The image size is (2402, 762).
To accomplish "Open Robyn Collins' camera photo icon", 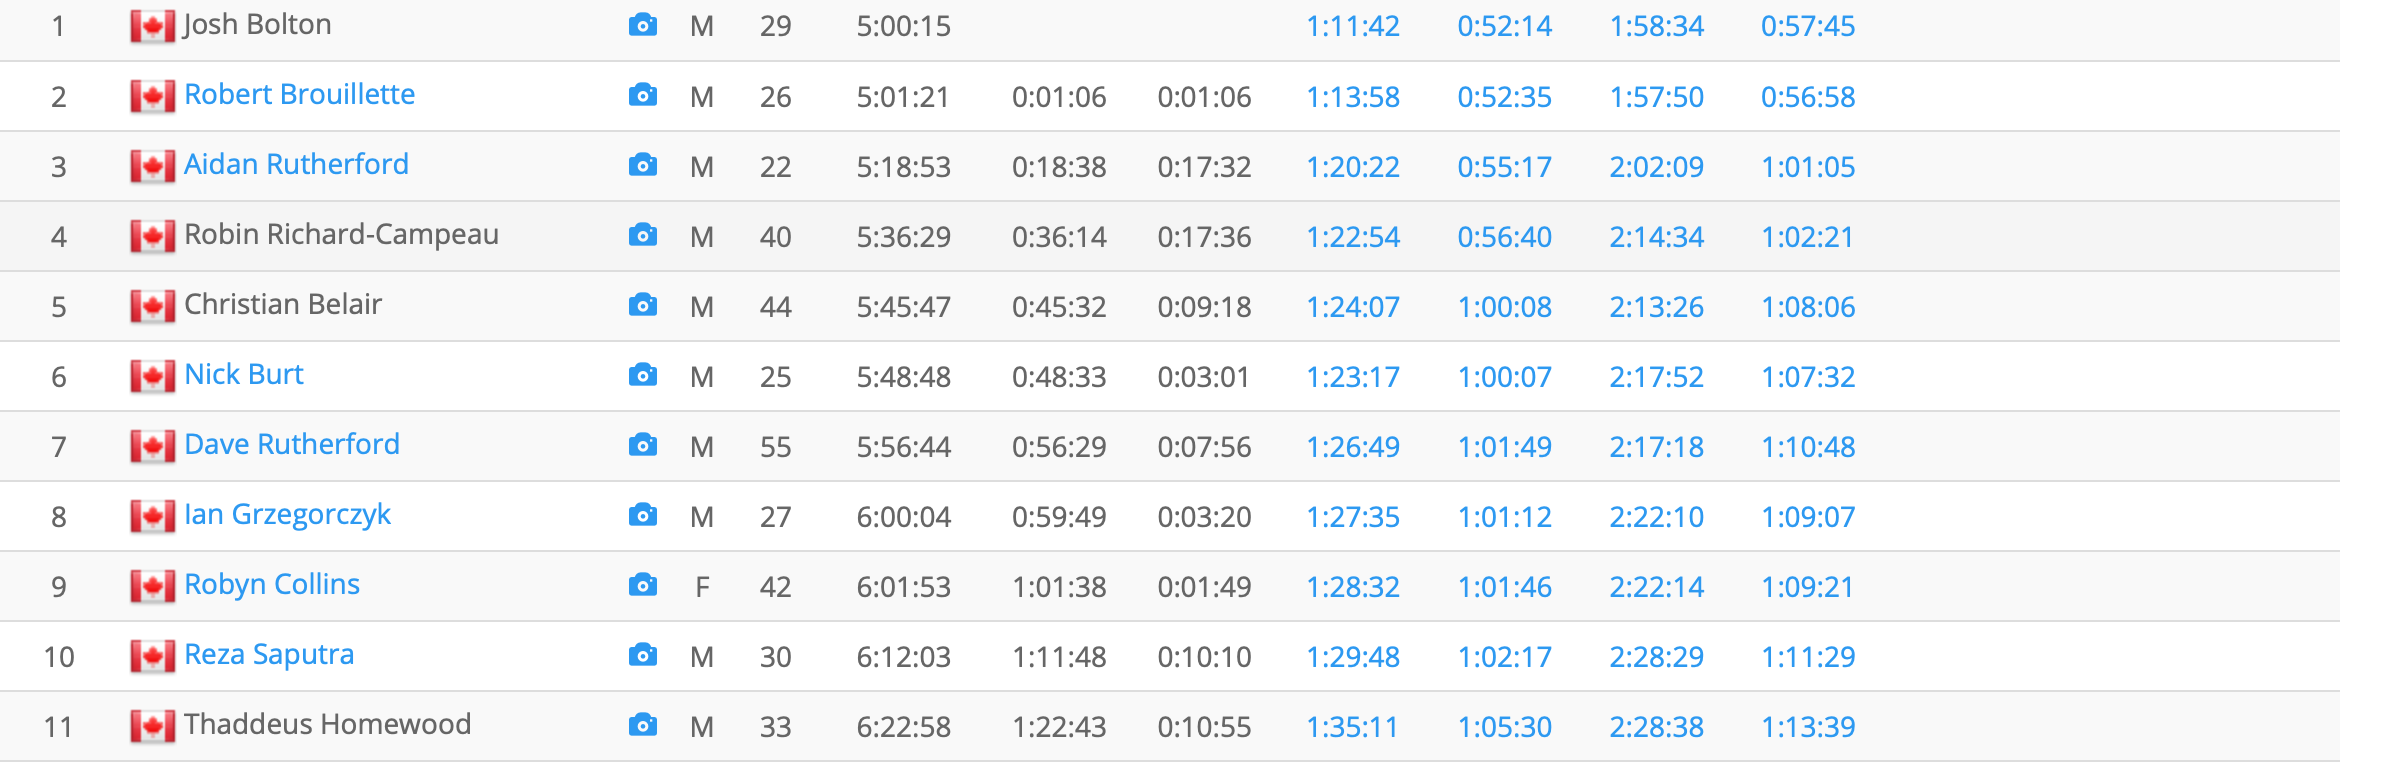I will [643, 585].
